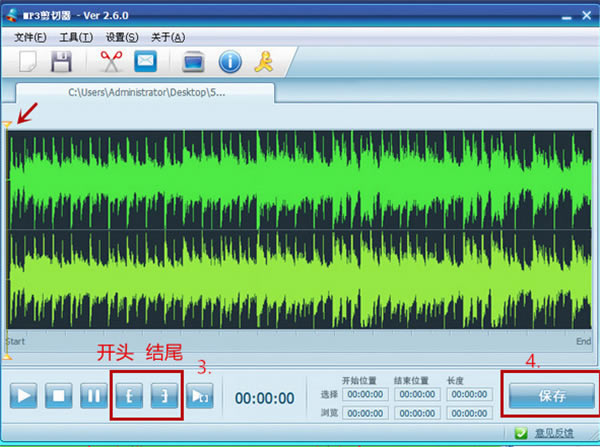Open the 设置(S) menu

[x=122, y=37]
